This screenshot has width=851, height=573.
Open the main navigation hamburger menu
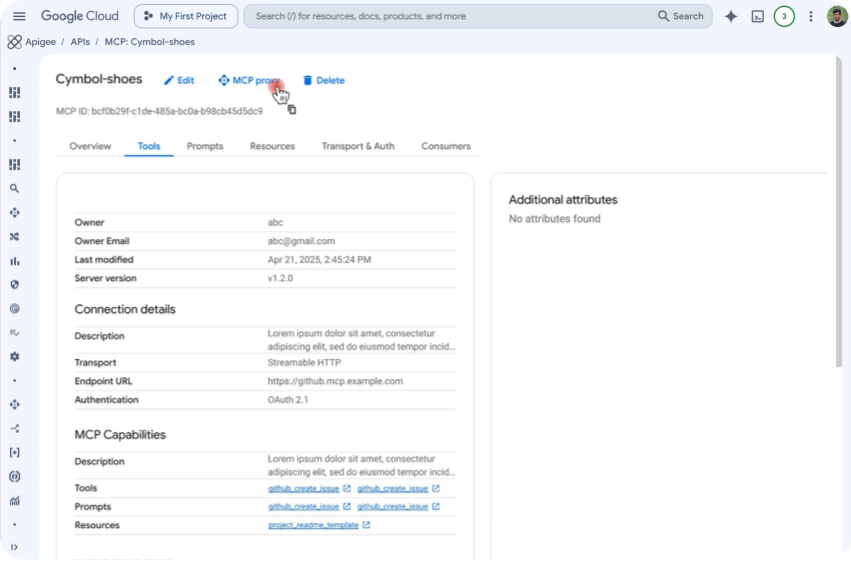click(19, 16)
